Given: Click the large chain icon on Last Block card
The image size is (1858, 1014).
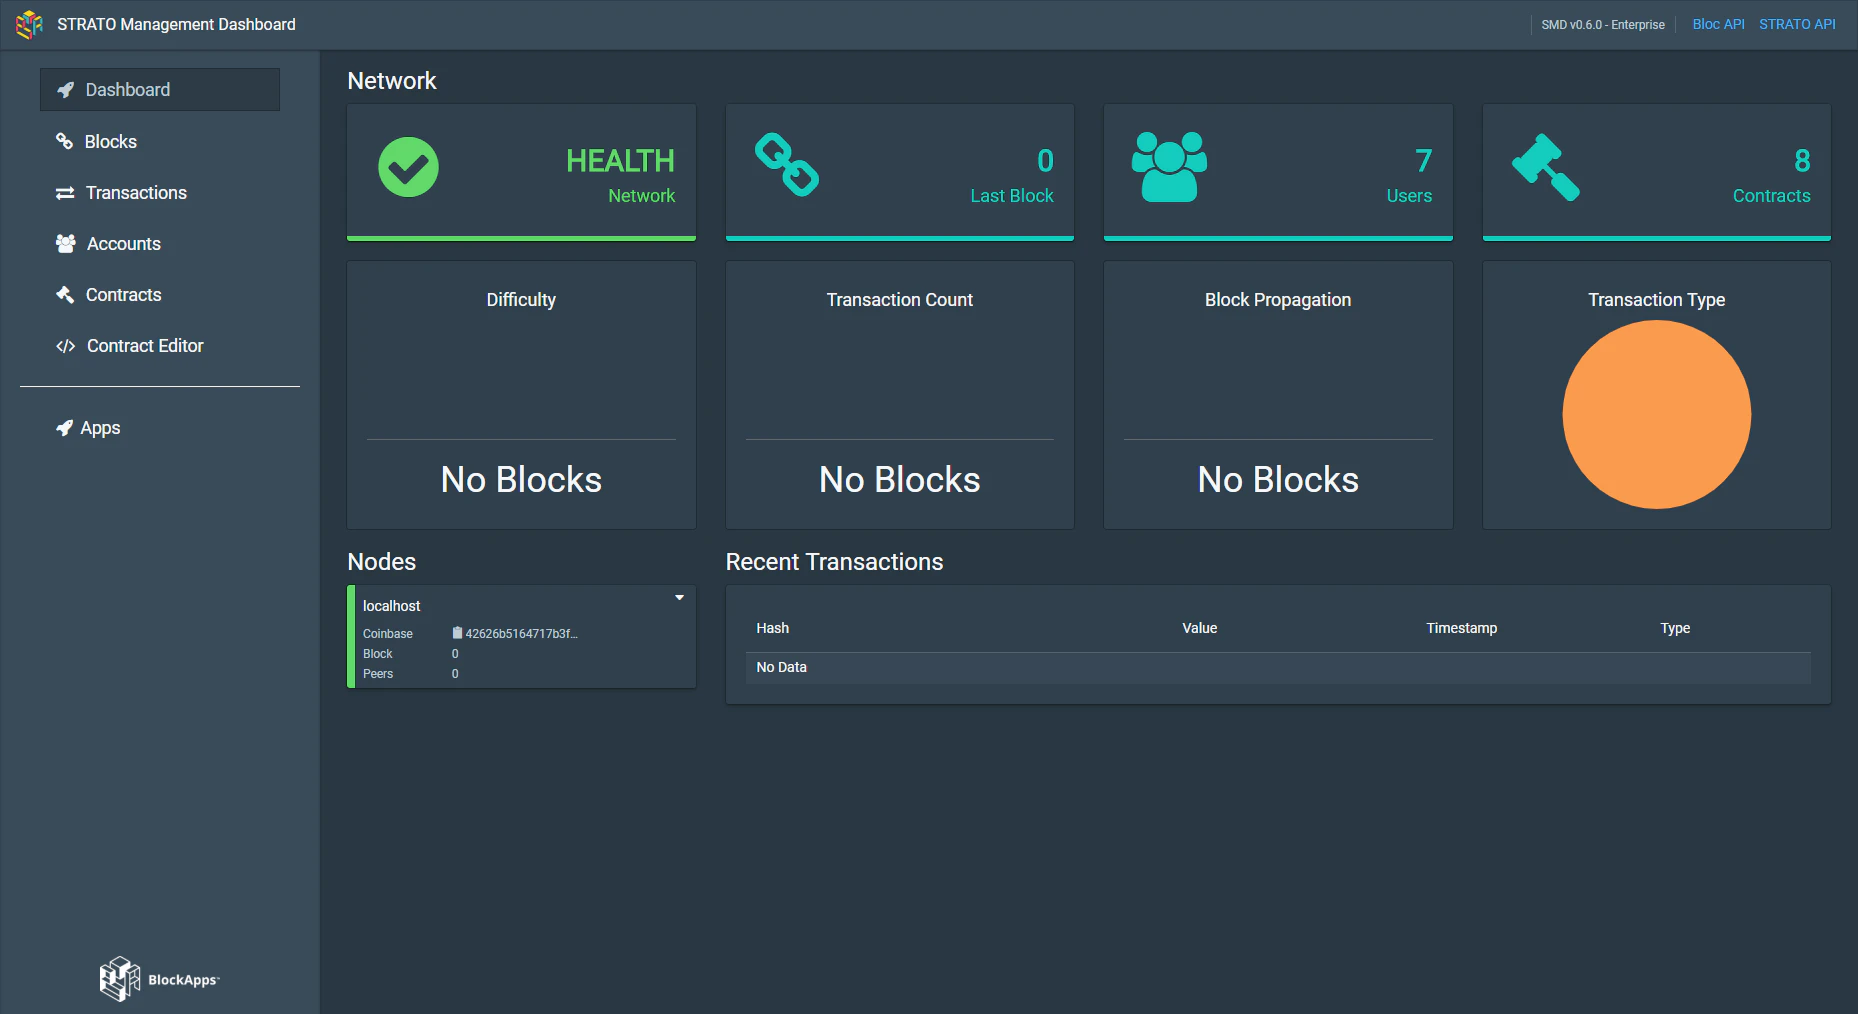Looking at the screenshot, I should [x=787, y=165].
